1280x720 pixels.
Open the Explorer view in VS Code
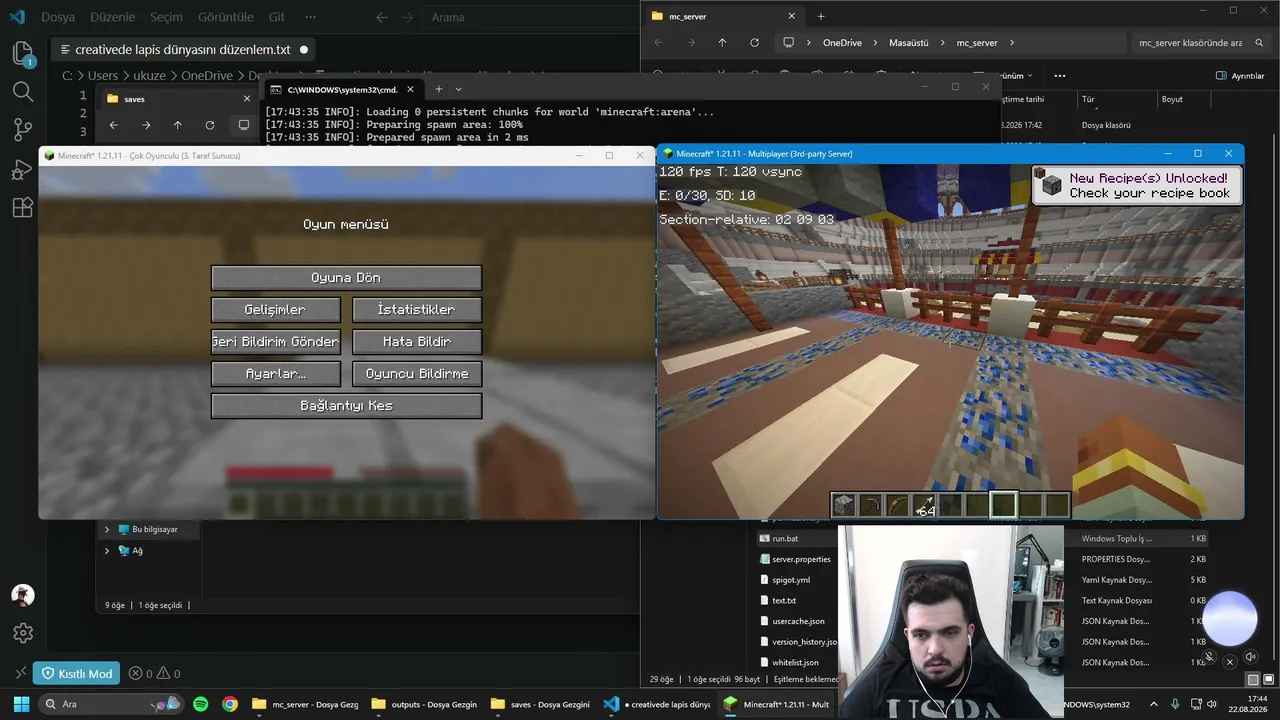coord(22,53)
